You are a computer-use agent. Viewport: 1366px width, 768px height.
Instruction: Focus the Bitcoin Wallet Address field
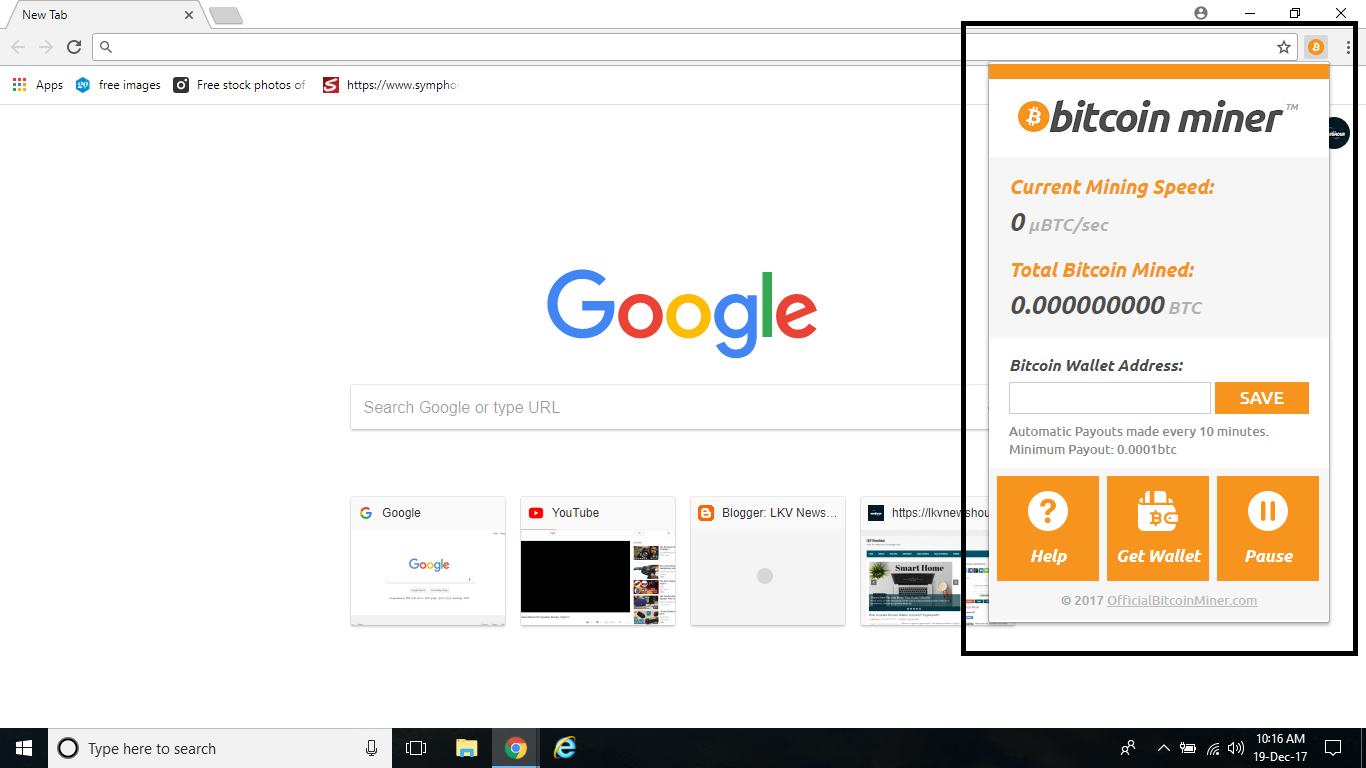pyautogui.click(x=1110, y=398)
